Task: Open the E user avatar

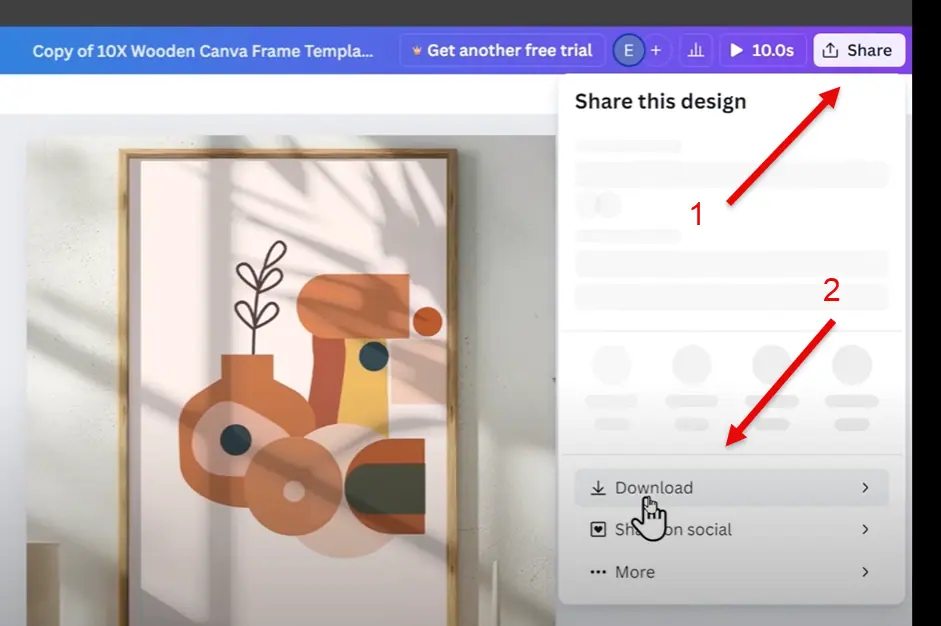Action: coord(628,50)
